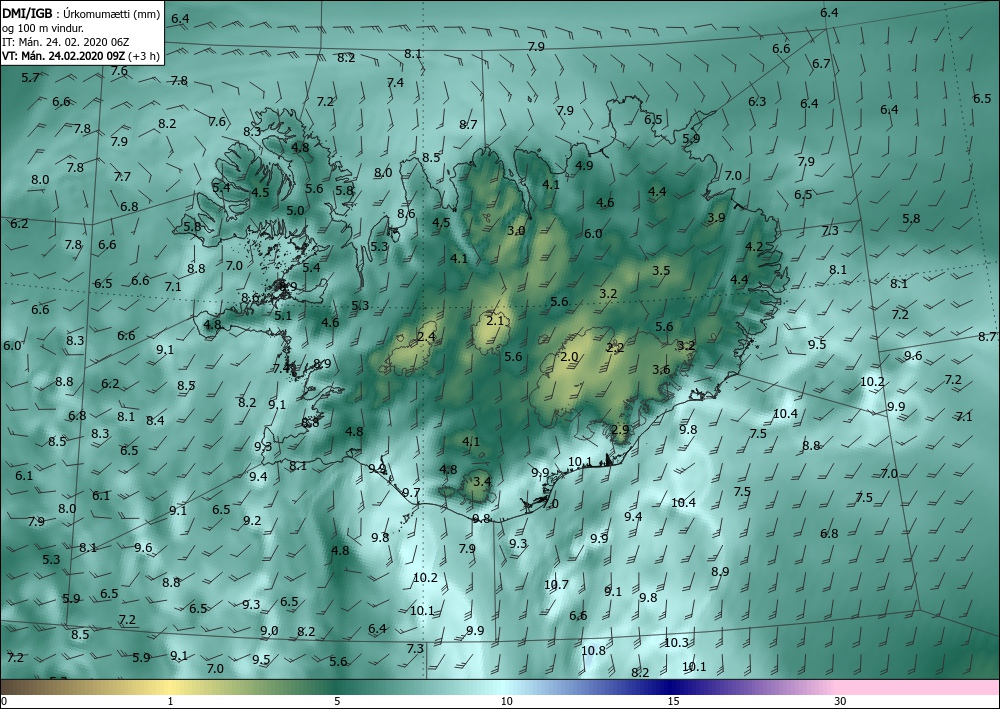This screenshot has width=1000, height=709.
Task: Click the pink segment of the color scale
Action: click(918, 687)
